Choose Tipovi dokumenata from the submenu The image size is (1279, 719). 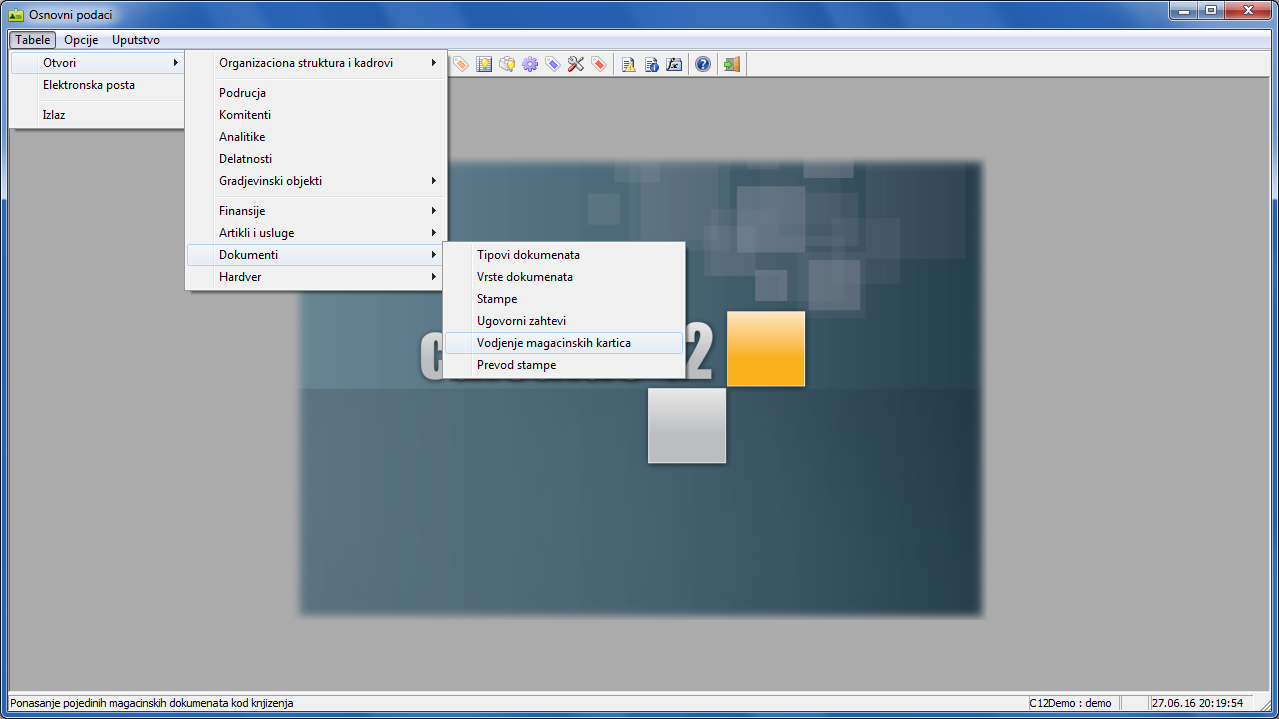(528, 255)
